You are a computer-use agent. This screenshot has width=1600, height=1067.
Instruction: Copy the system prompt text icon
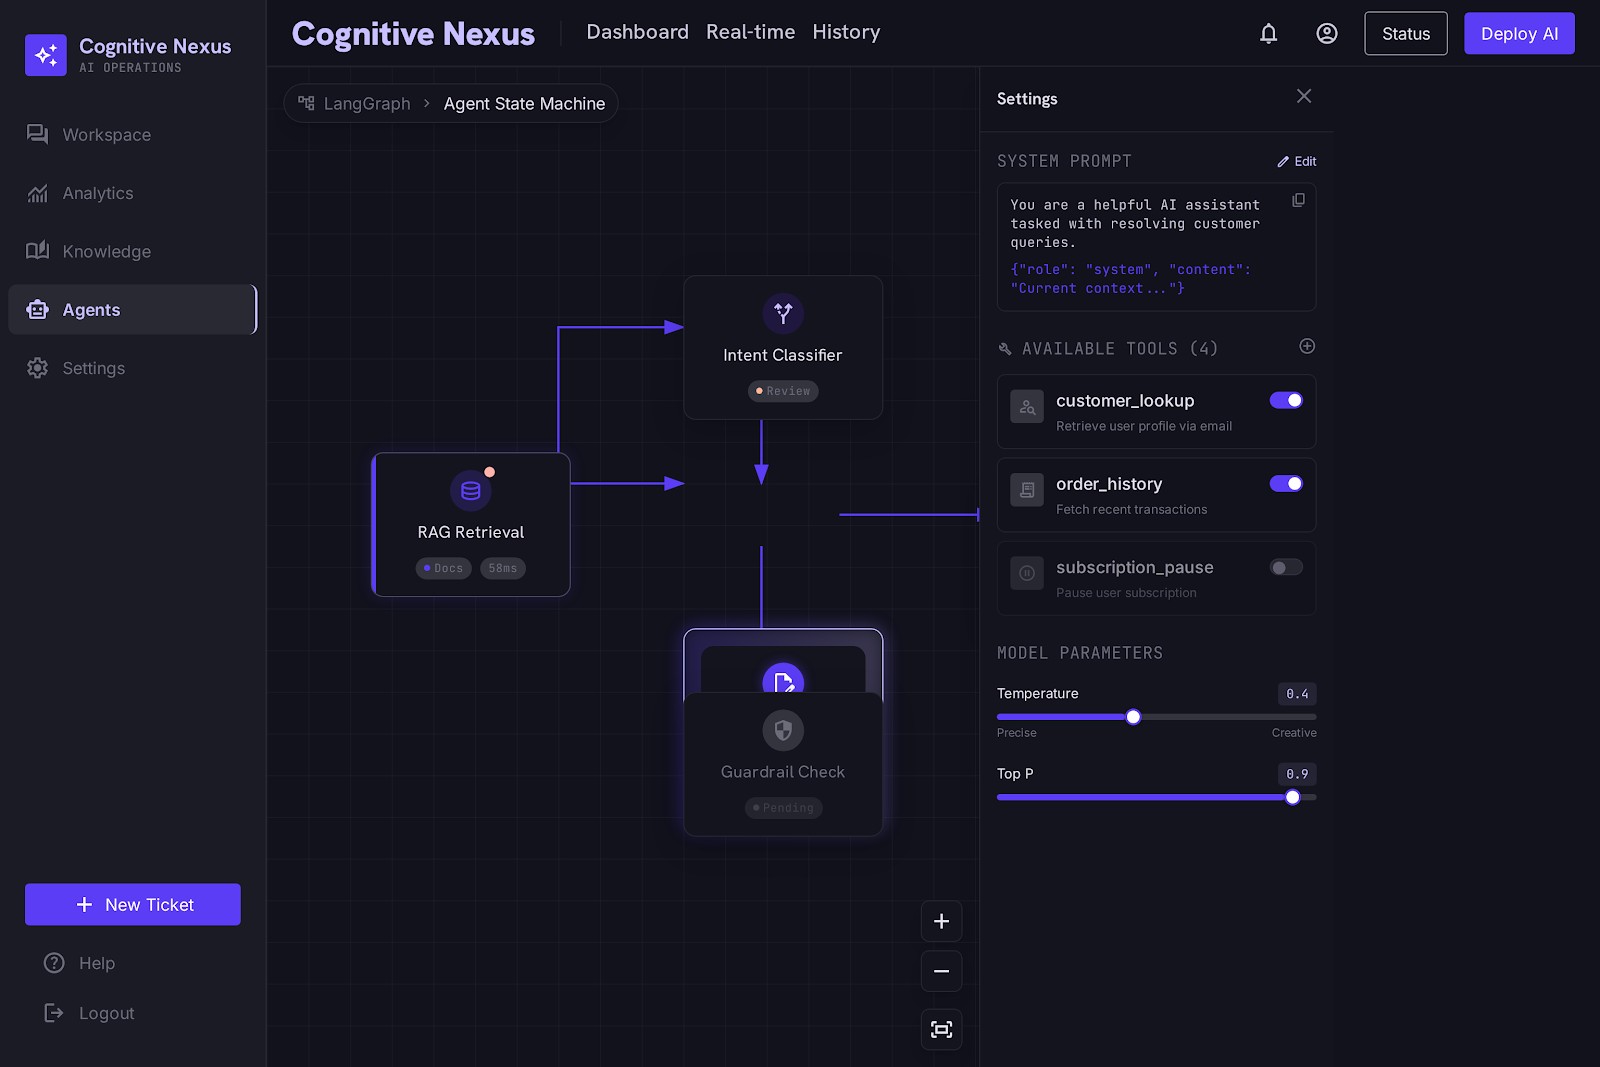1298,200
